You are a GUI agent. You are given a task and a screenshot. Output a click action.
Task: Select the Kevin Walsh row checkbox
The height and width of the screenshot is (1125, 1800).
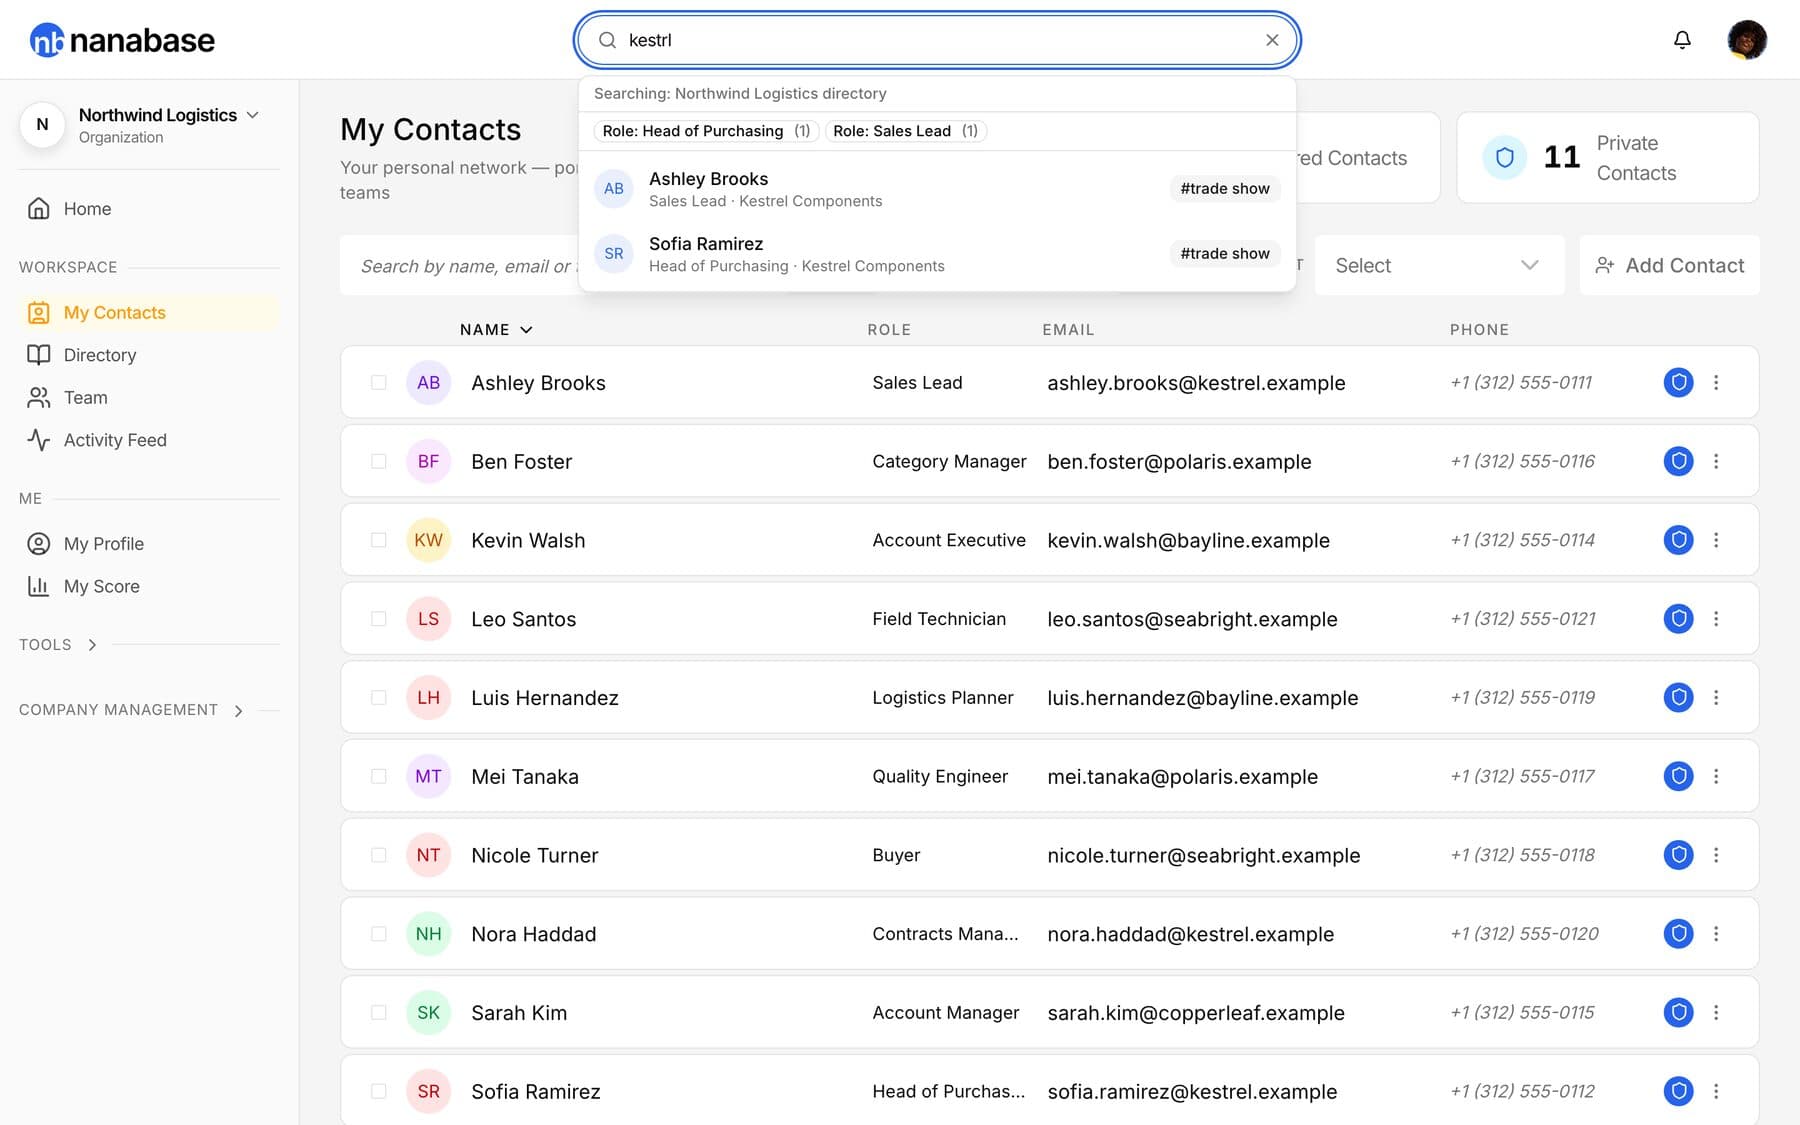[378, 540]
